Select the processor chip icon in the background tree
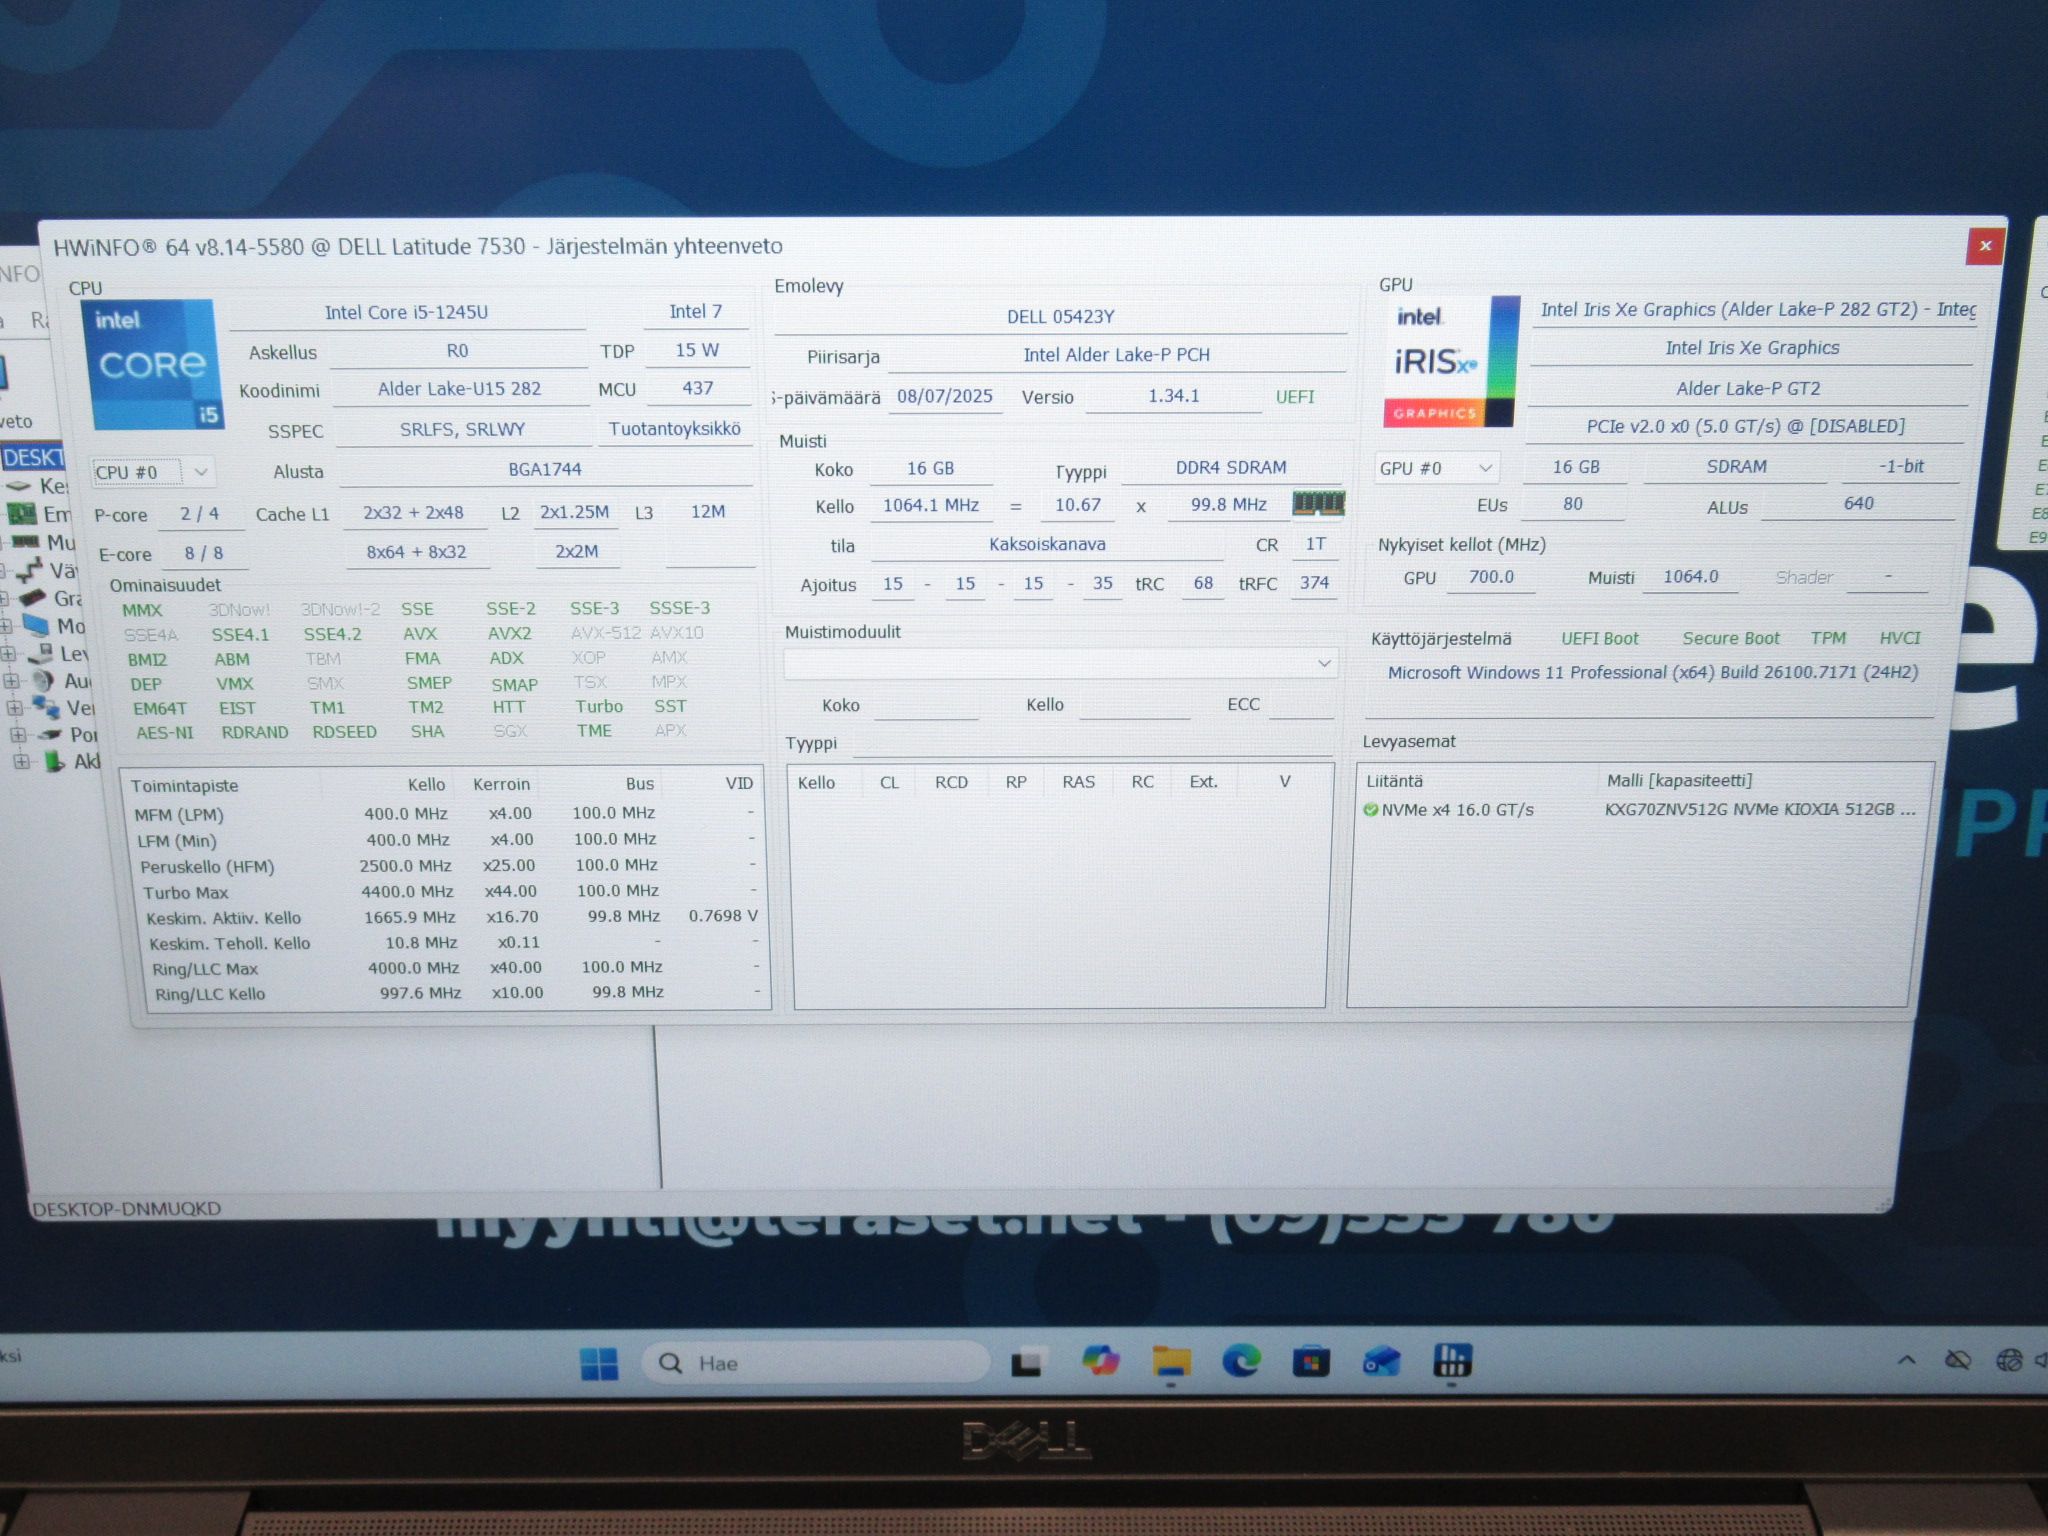2048x1536 pixels. tap(19, 486)
